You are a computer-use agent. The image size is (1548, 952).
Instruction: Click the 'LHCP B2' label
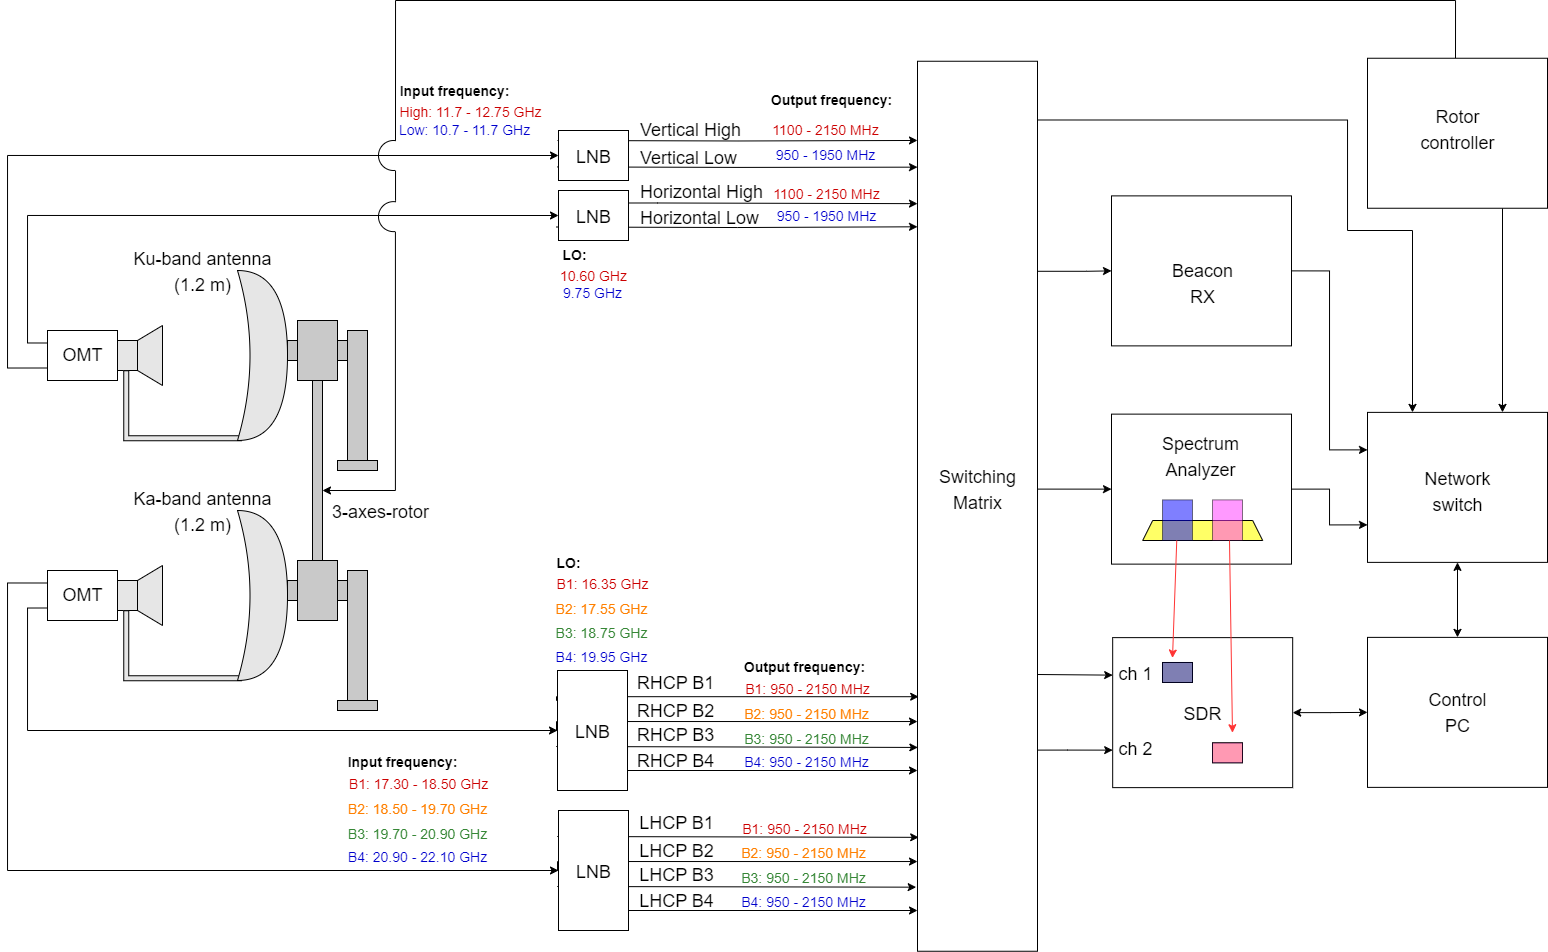tap(676, 851)
